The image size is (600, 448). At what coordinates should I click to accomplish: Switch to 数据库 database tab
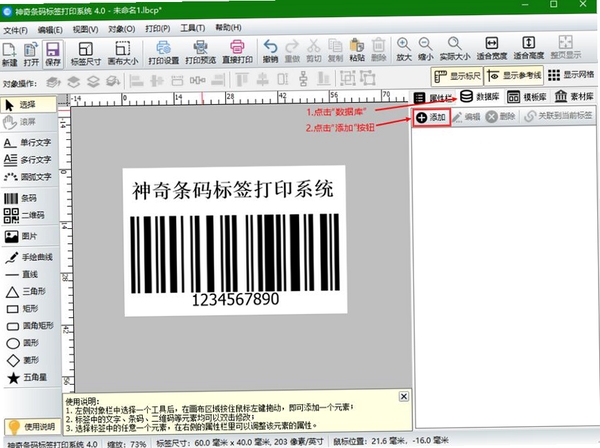pyautogui.click(x=479, y=97)
